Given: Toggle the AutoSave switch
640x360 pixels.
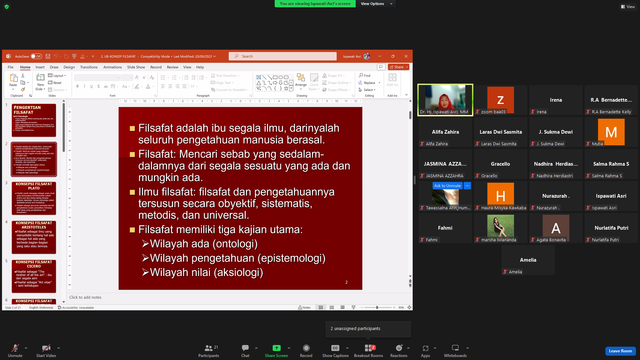Looking at the screenshot, I should click(x=36, y=56).
